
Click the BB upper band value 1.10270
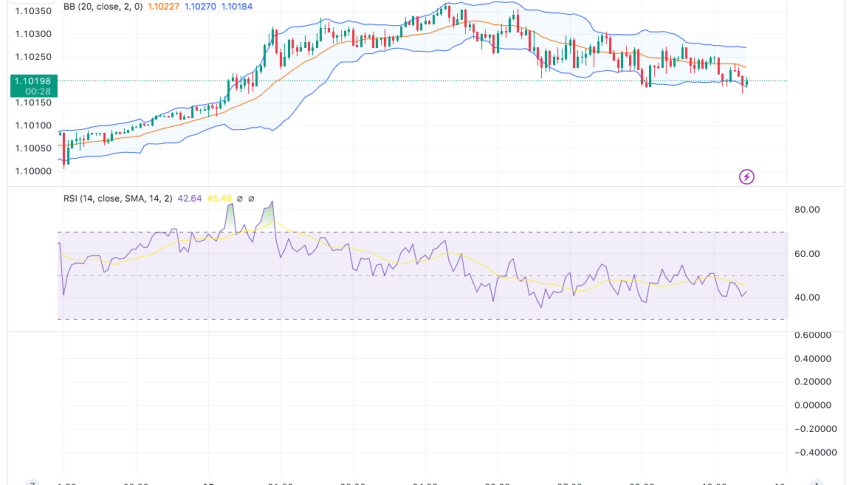[x=200, y=7]
